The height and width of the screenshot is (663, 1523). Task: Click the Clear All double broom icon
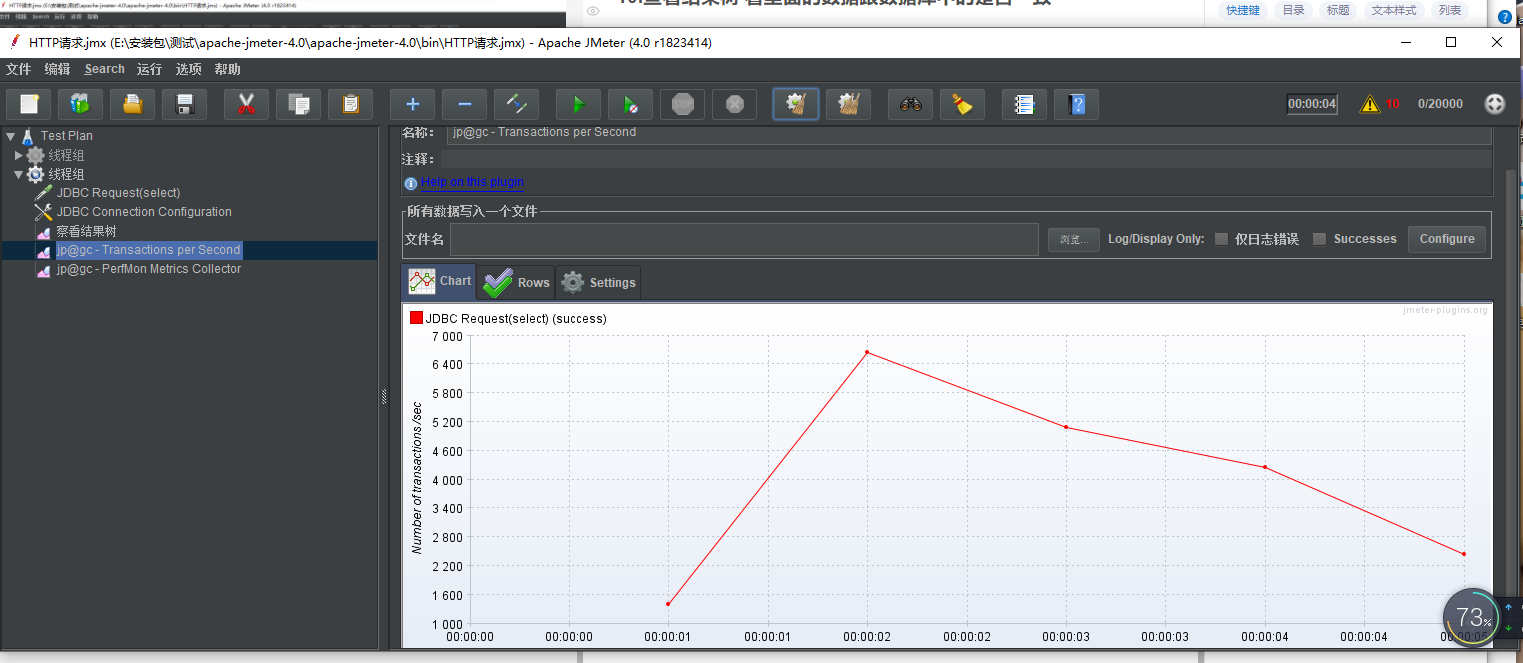848,104
